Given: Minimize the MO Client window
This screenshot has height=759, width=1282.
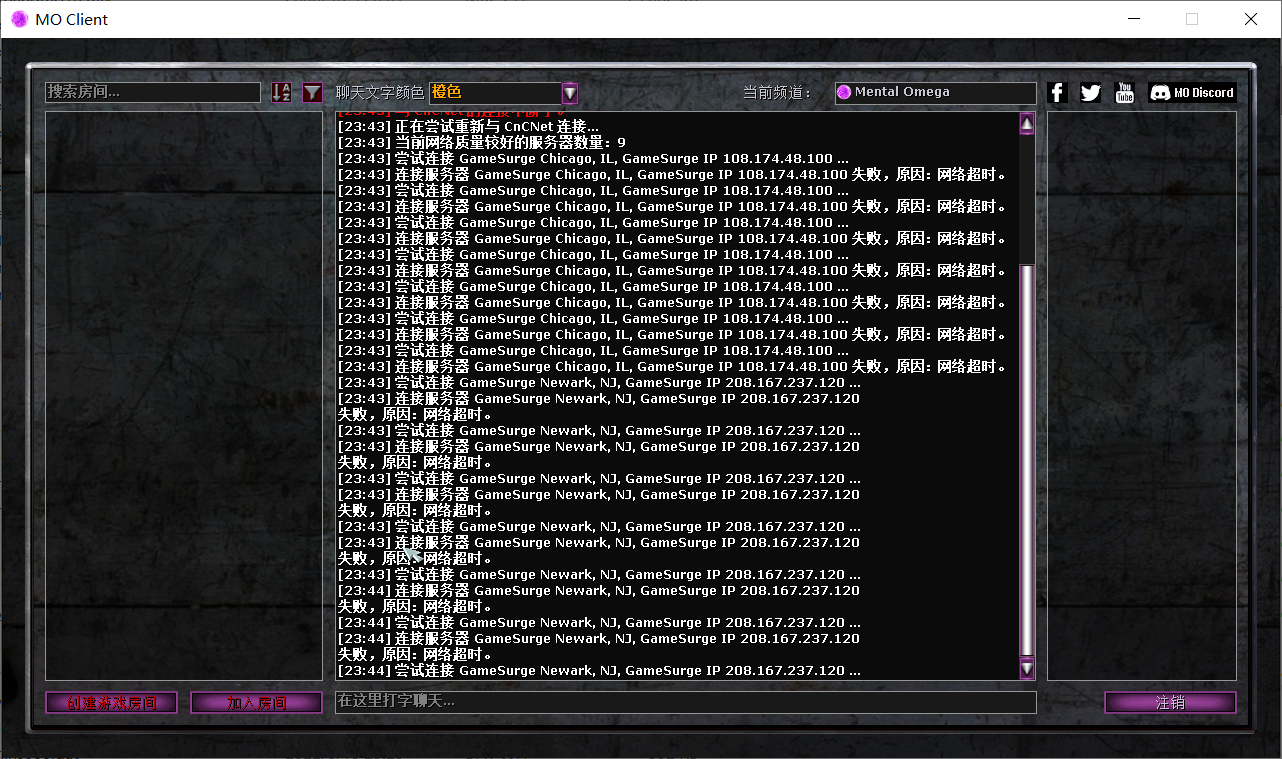Looking at the screenshot, I should pyautogui.click(x=1134, y=19).
